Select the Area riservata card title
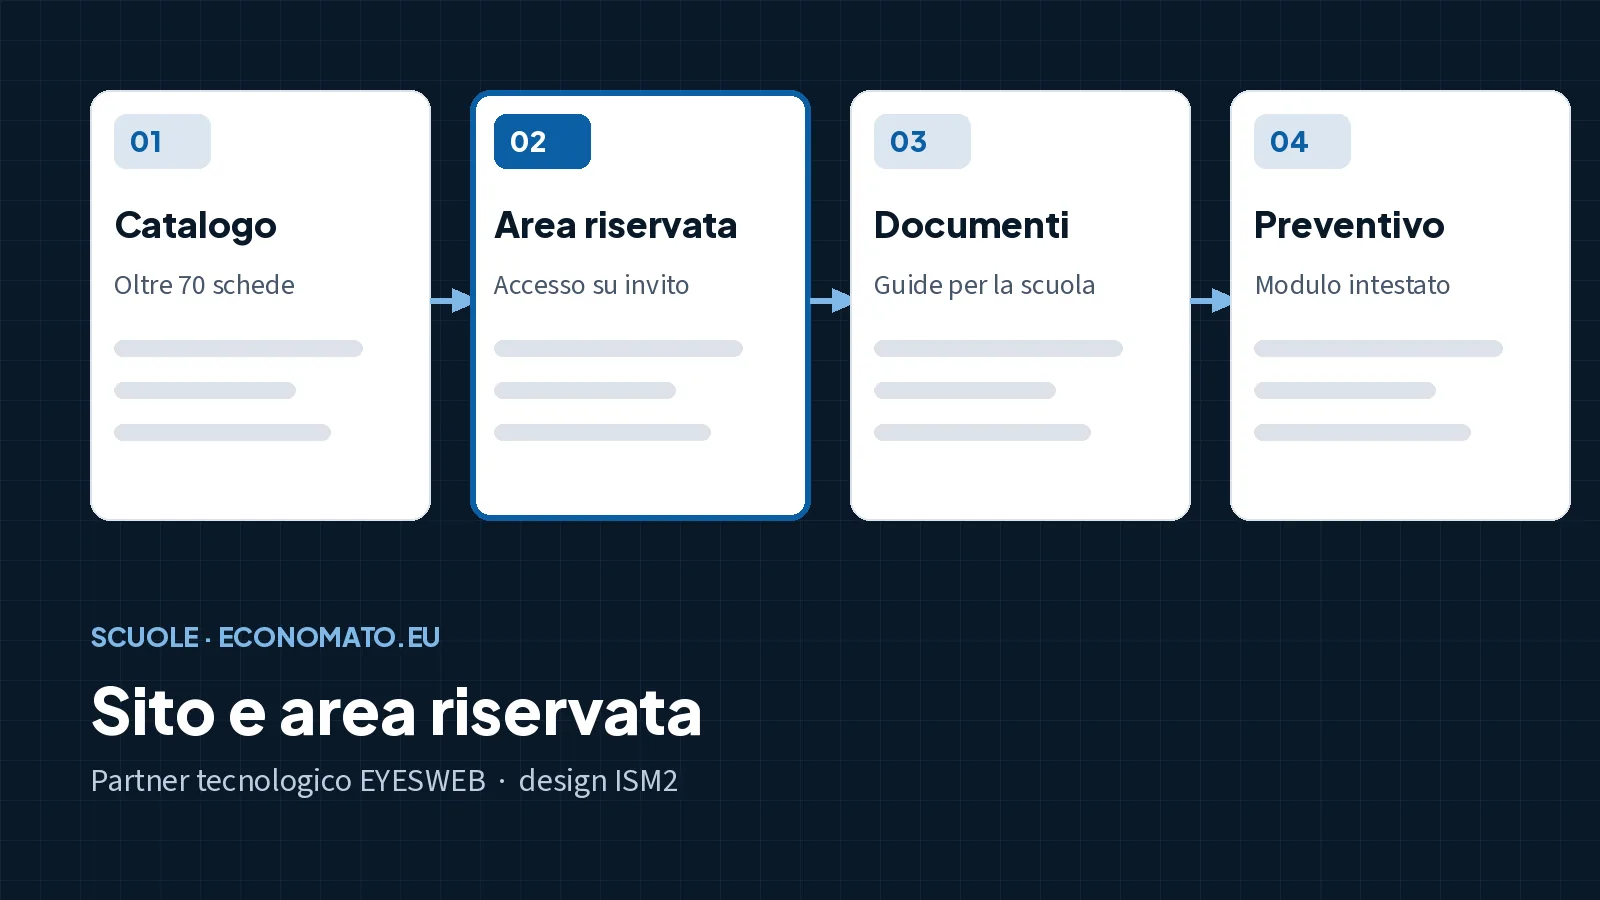The height and width of the screenshot is (900, 1600). click(616, 225)
